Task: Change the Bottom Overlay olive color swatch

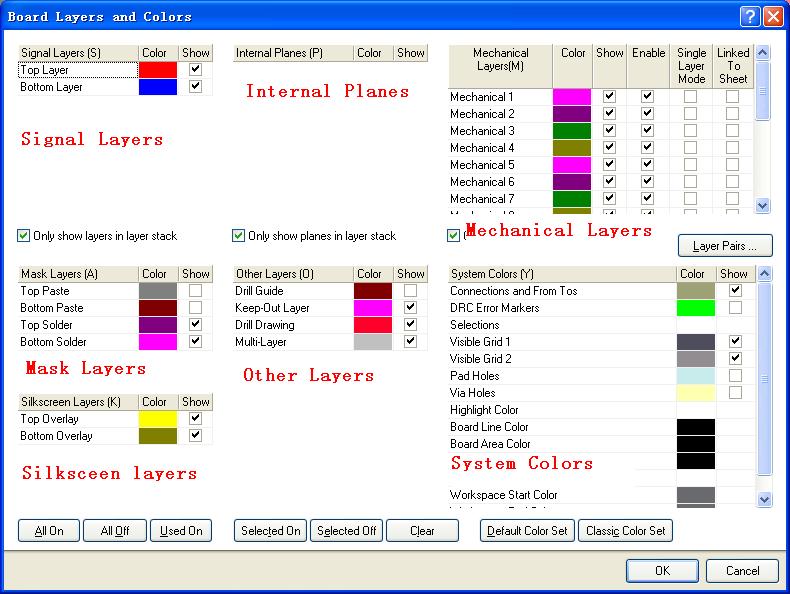Action: pyautogui.click(x=158, y=436)
